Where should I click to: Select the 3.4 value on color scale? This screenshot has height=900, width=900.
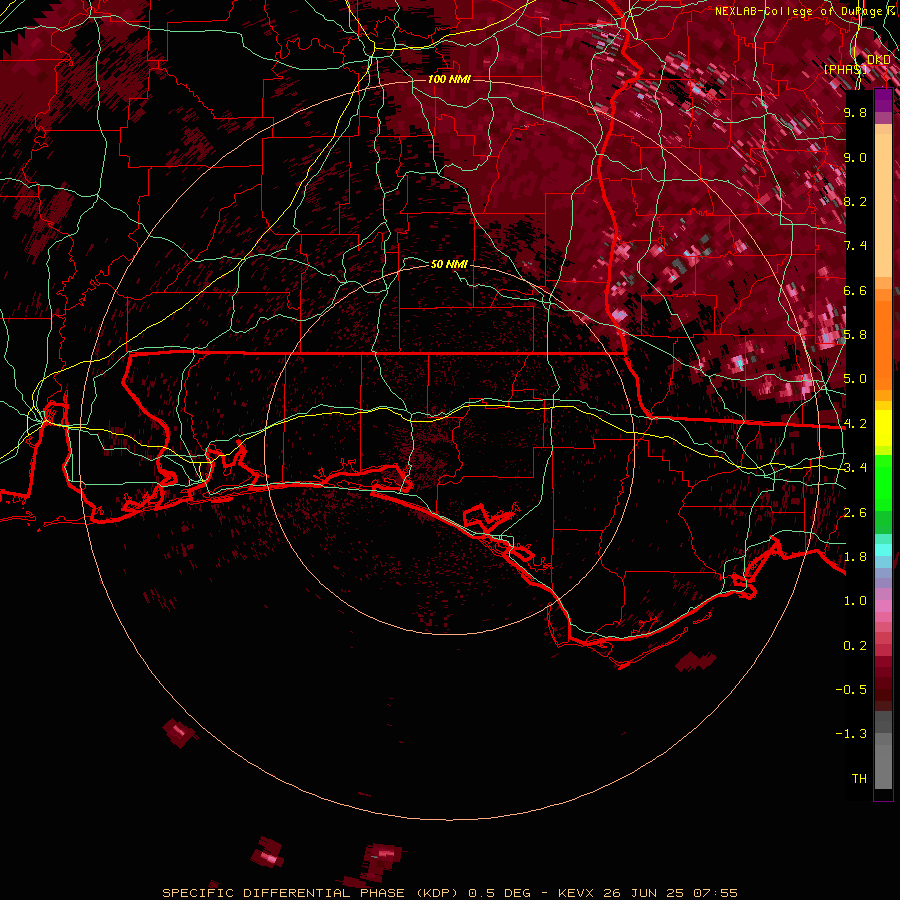pos(855,468)
